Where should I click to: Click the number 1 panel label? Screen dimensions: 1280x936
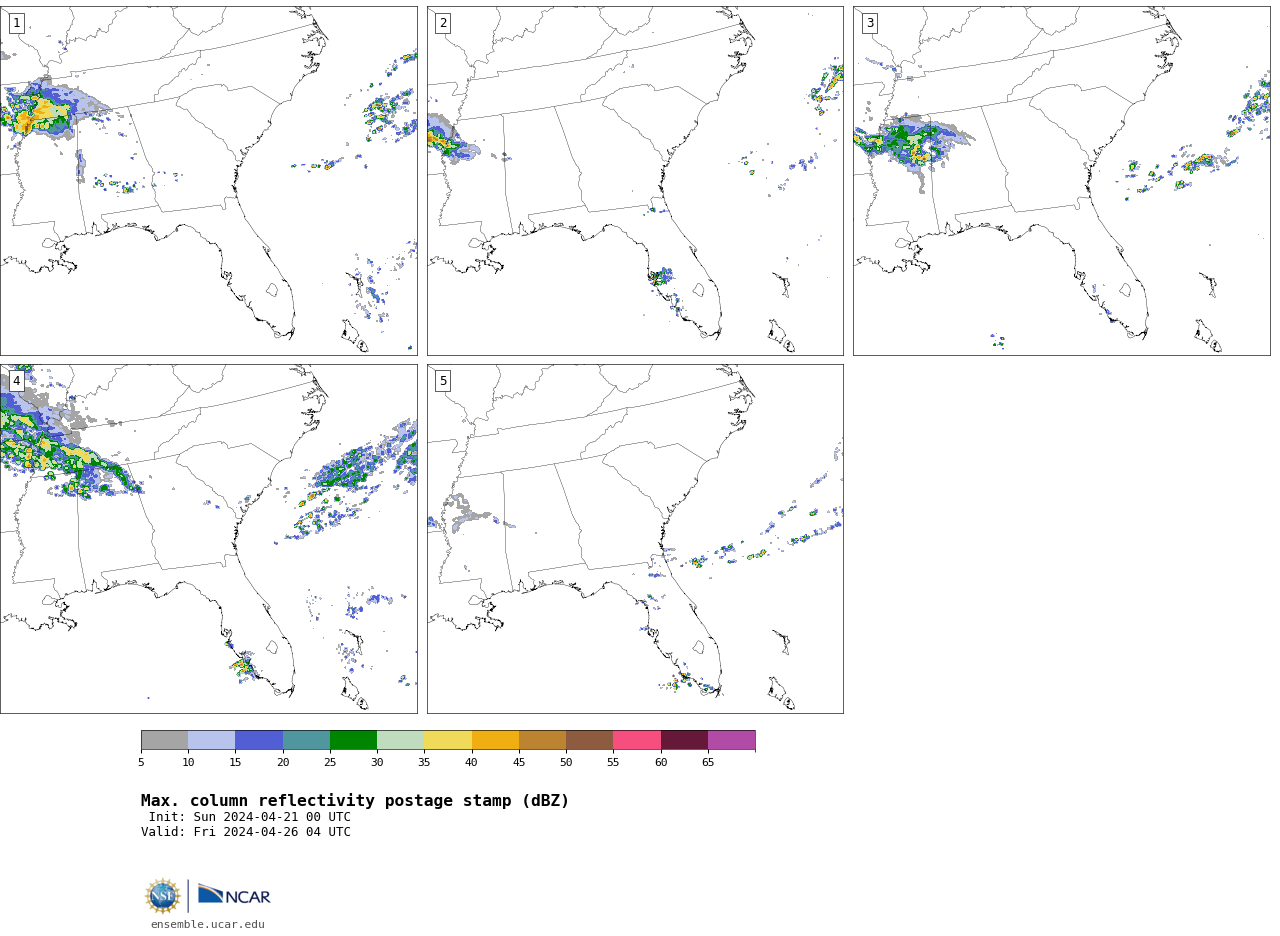coord(16,23)
